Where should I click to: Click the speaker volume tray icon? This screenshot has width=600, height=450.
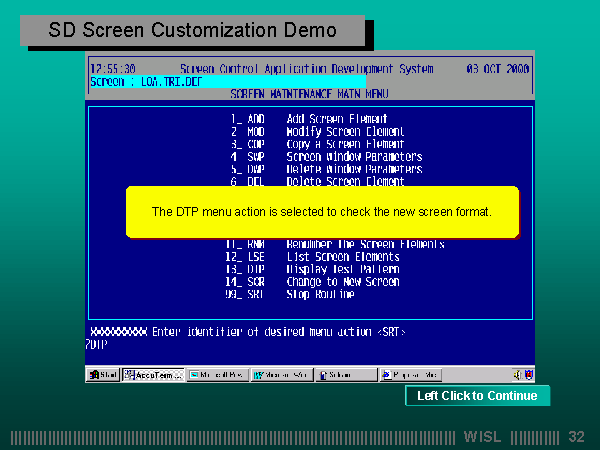[517, 375]
